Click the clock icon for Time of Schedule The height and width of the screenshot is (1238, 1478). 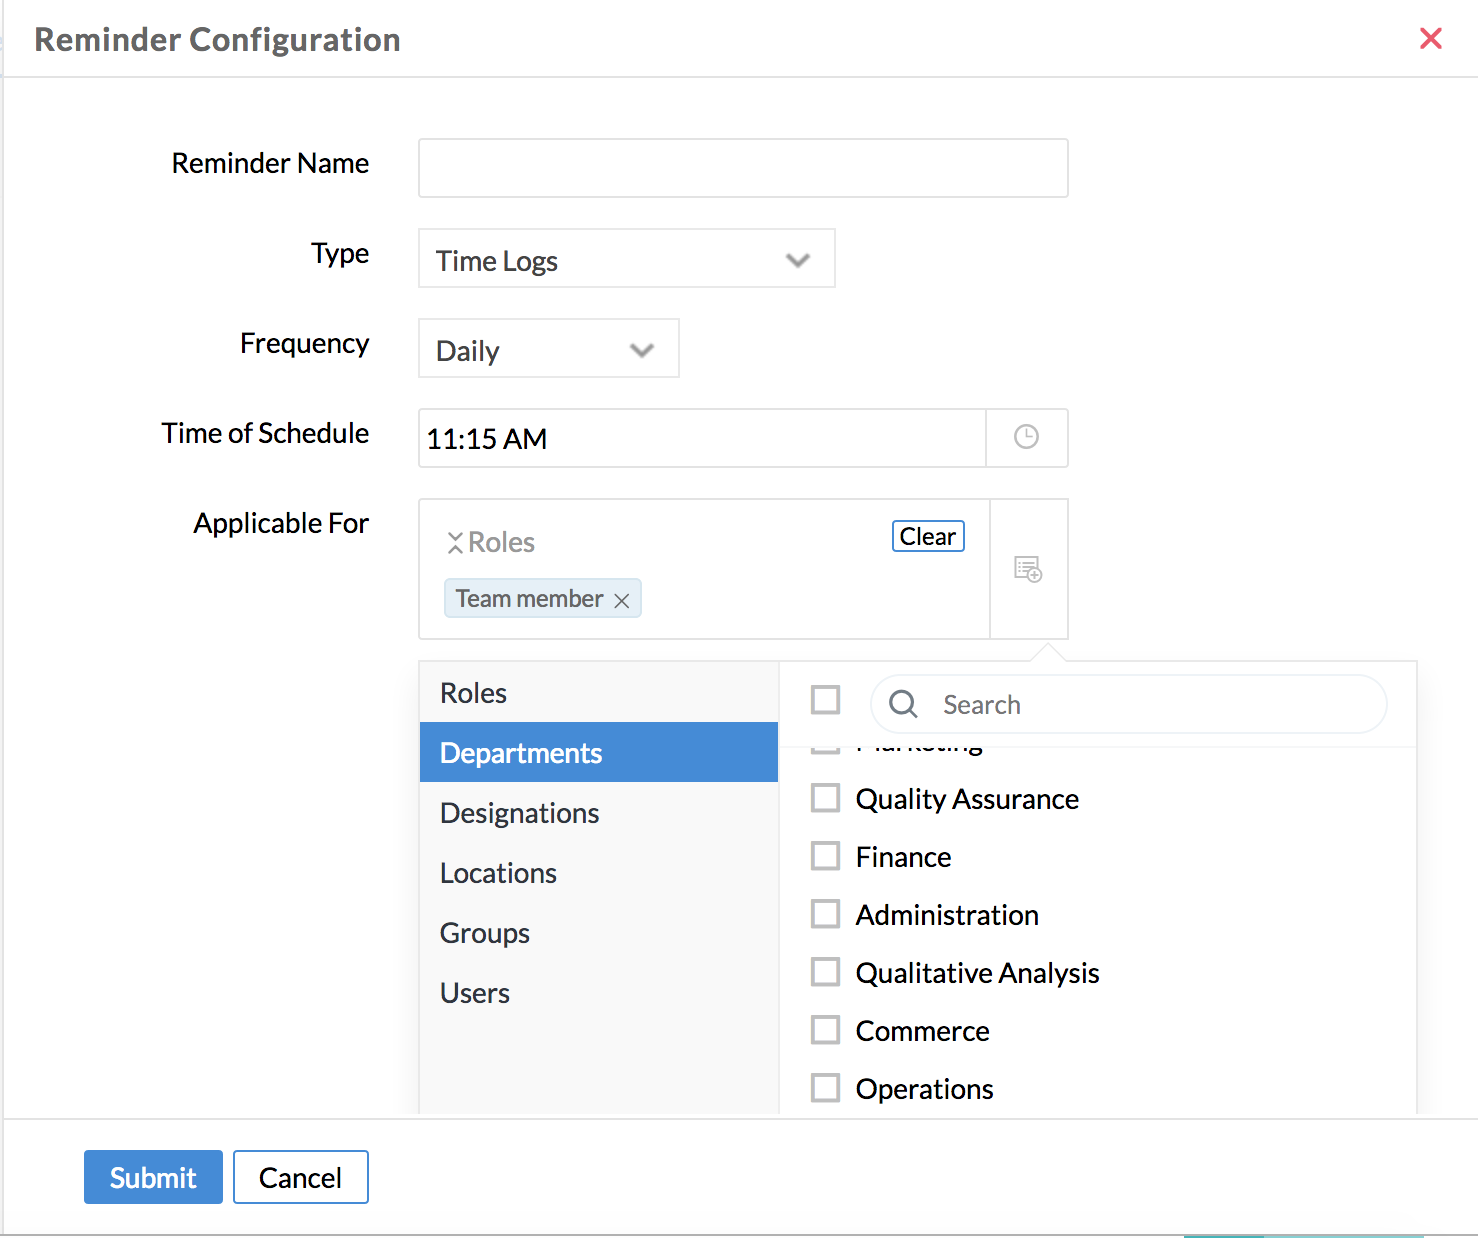click(x=1026, y=437)
